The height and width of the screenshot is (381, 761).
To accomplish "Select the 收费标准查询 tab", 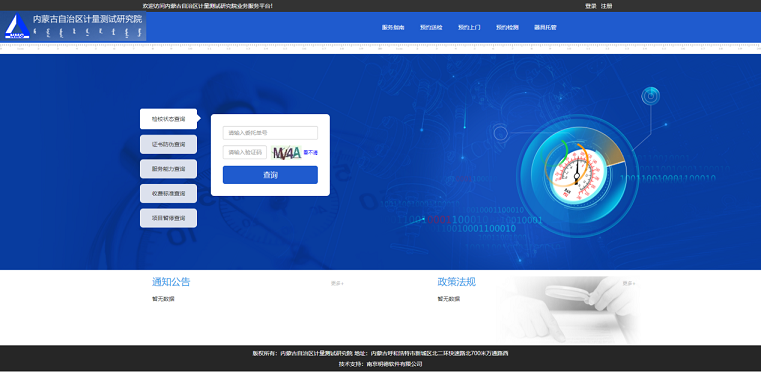I will tap(168, 194).
